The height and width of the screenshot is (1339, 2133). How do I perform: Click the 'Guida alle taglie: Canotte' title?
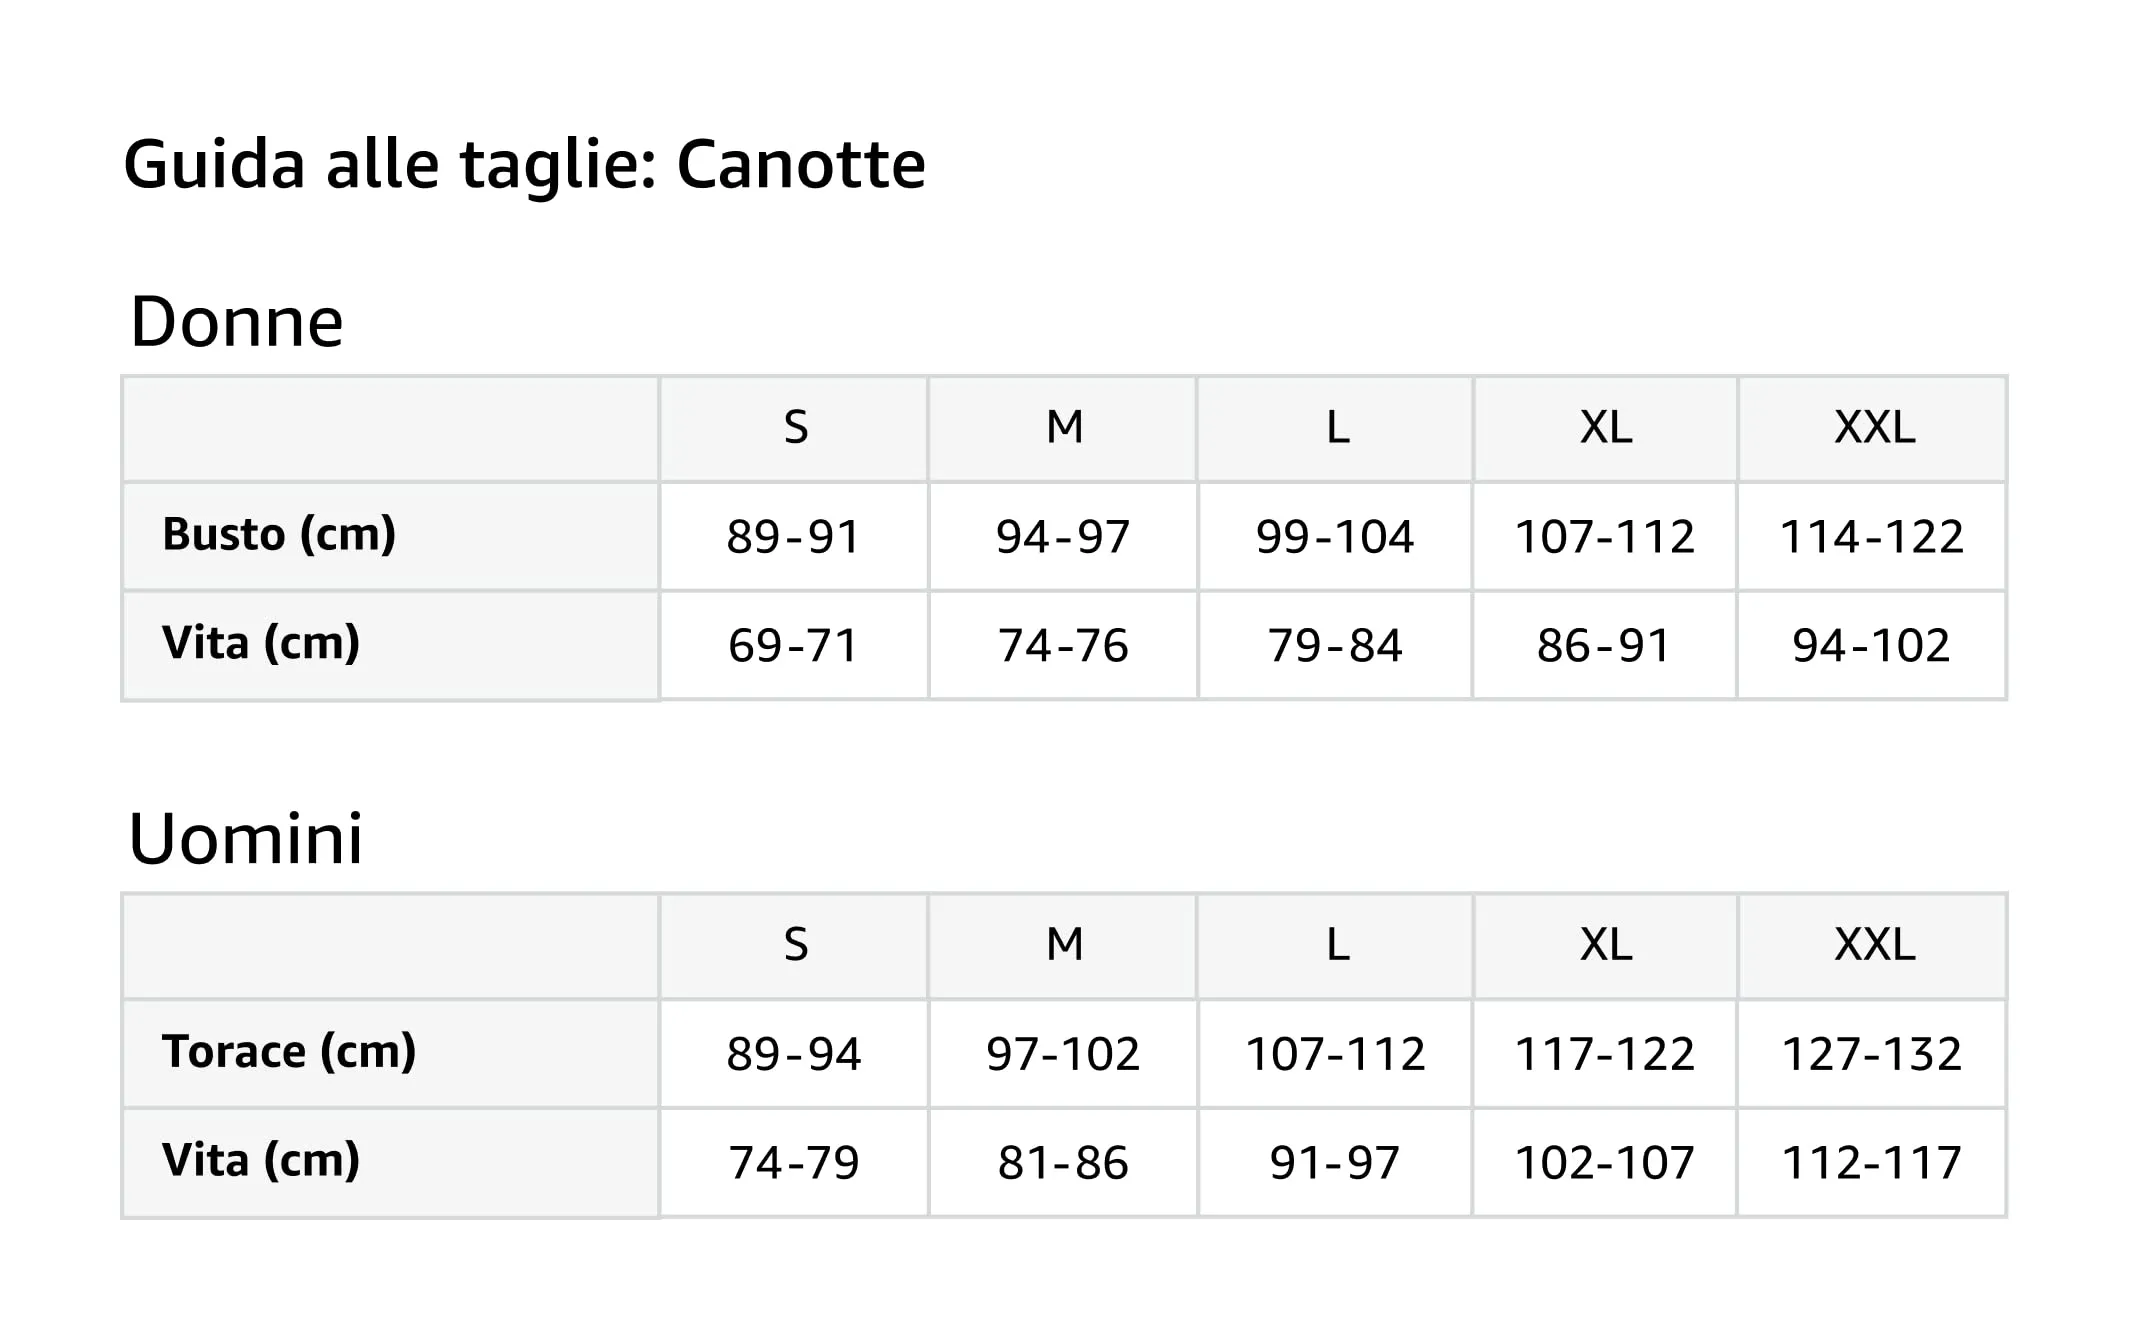(x=524, y=164)
